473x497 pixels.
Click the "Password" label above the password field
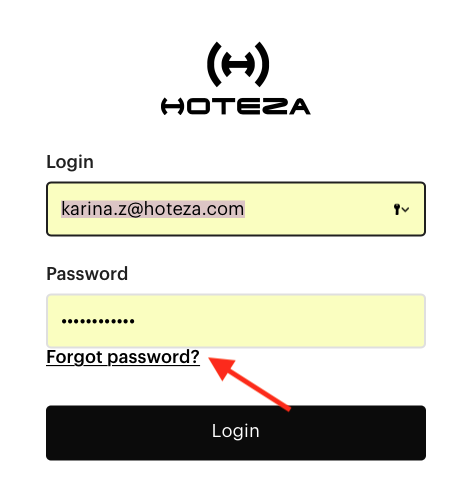[x=87, y=274]
